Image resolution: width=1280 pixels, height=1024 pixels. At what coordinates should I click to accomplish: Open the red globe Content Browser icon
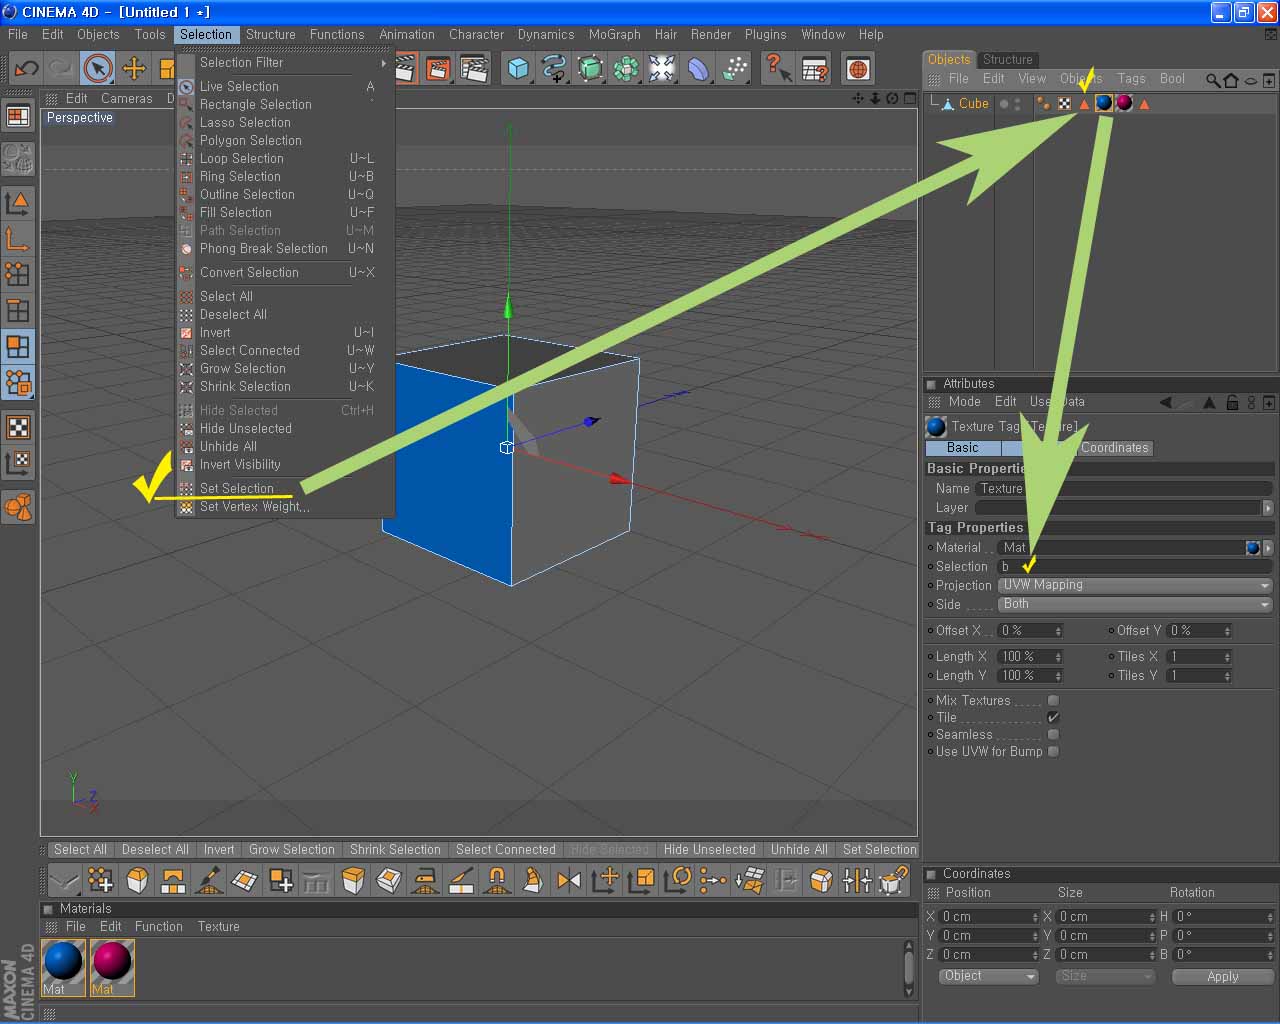pos(857,68)
